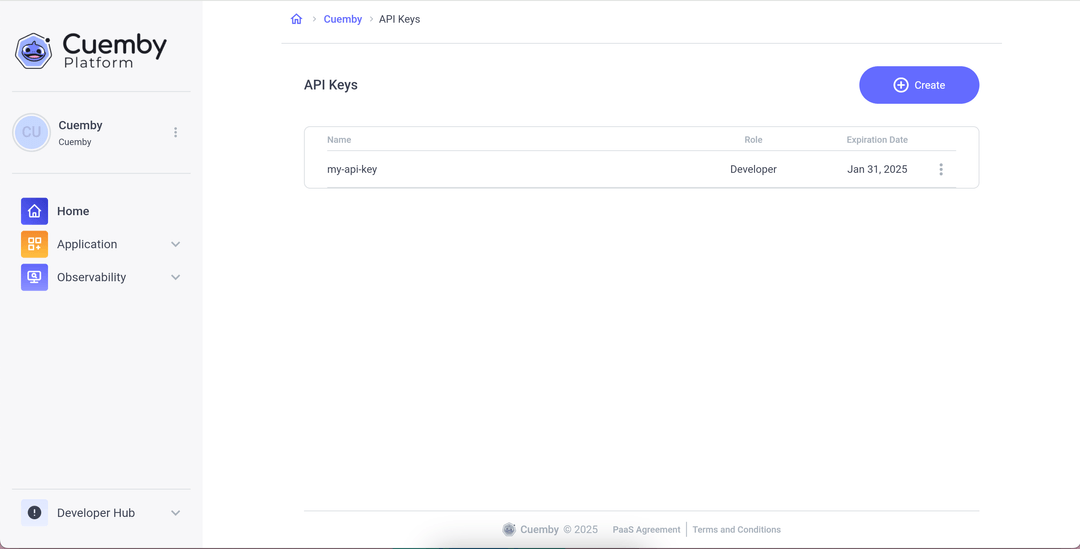Click the CU account avatar

[32, 132]
